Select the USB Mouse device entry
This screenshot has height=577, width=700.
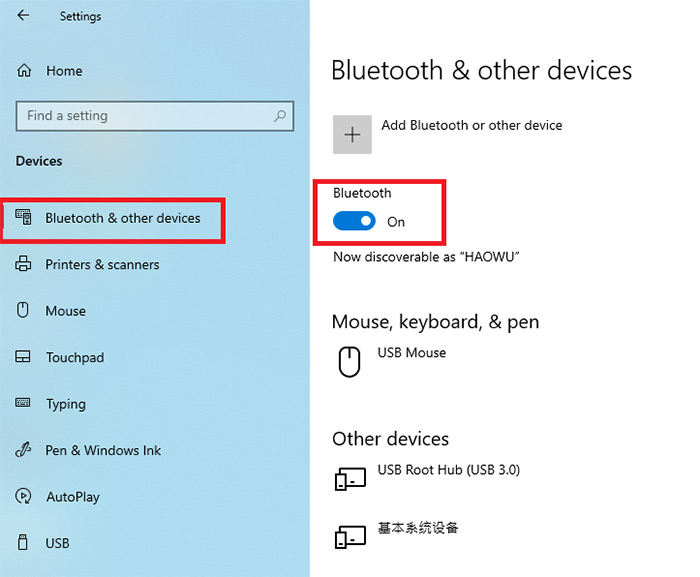coord(412,353)
